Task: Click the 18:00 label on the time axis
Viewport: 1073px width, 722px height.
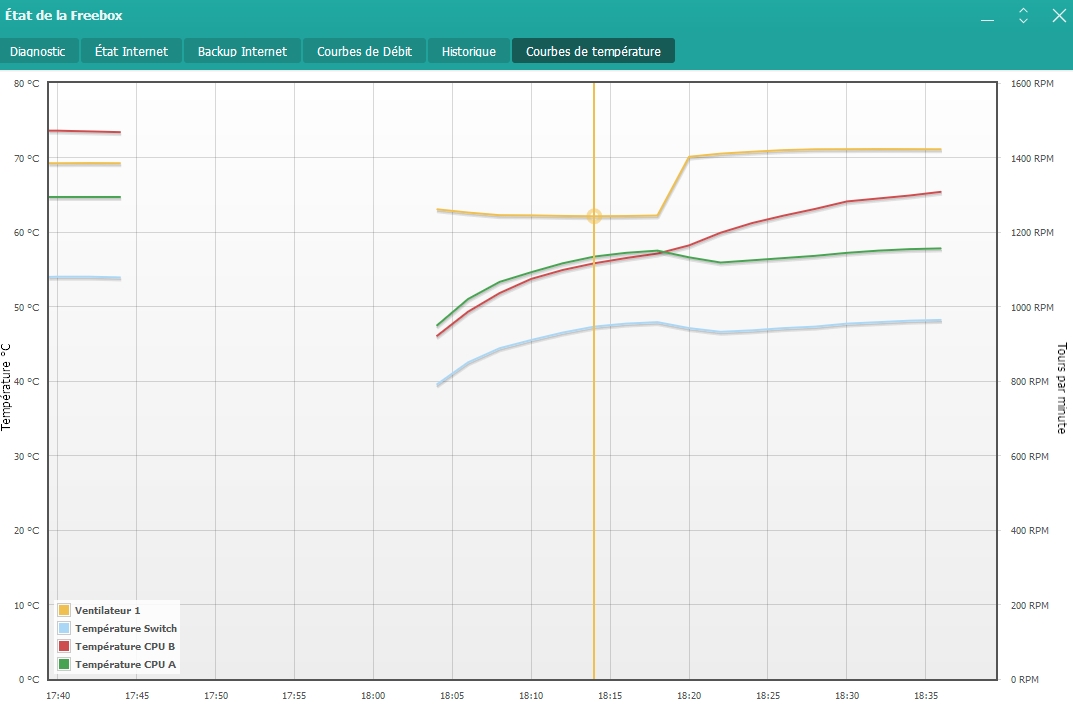Action: (x=373, y=694)
